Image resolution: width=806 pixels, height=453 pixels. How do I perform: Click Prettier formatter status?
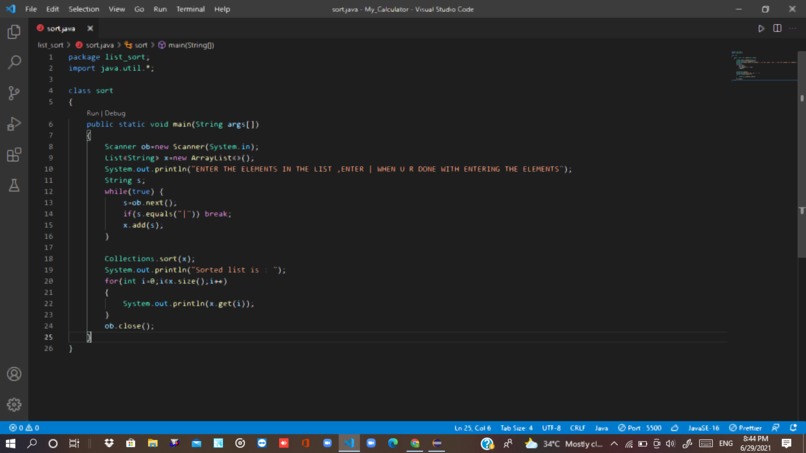[x=745, y=428]
